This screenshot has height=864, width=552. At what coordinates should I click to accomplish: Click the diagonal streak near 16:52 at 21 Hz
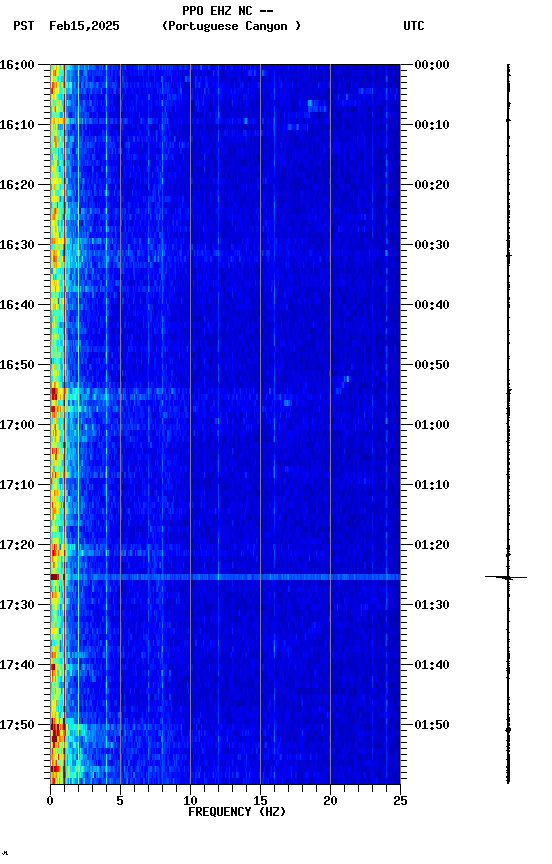click(x=343, y=384)
